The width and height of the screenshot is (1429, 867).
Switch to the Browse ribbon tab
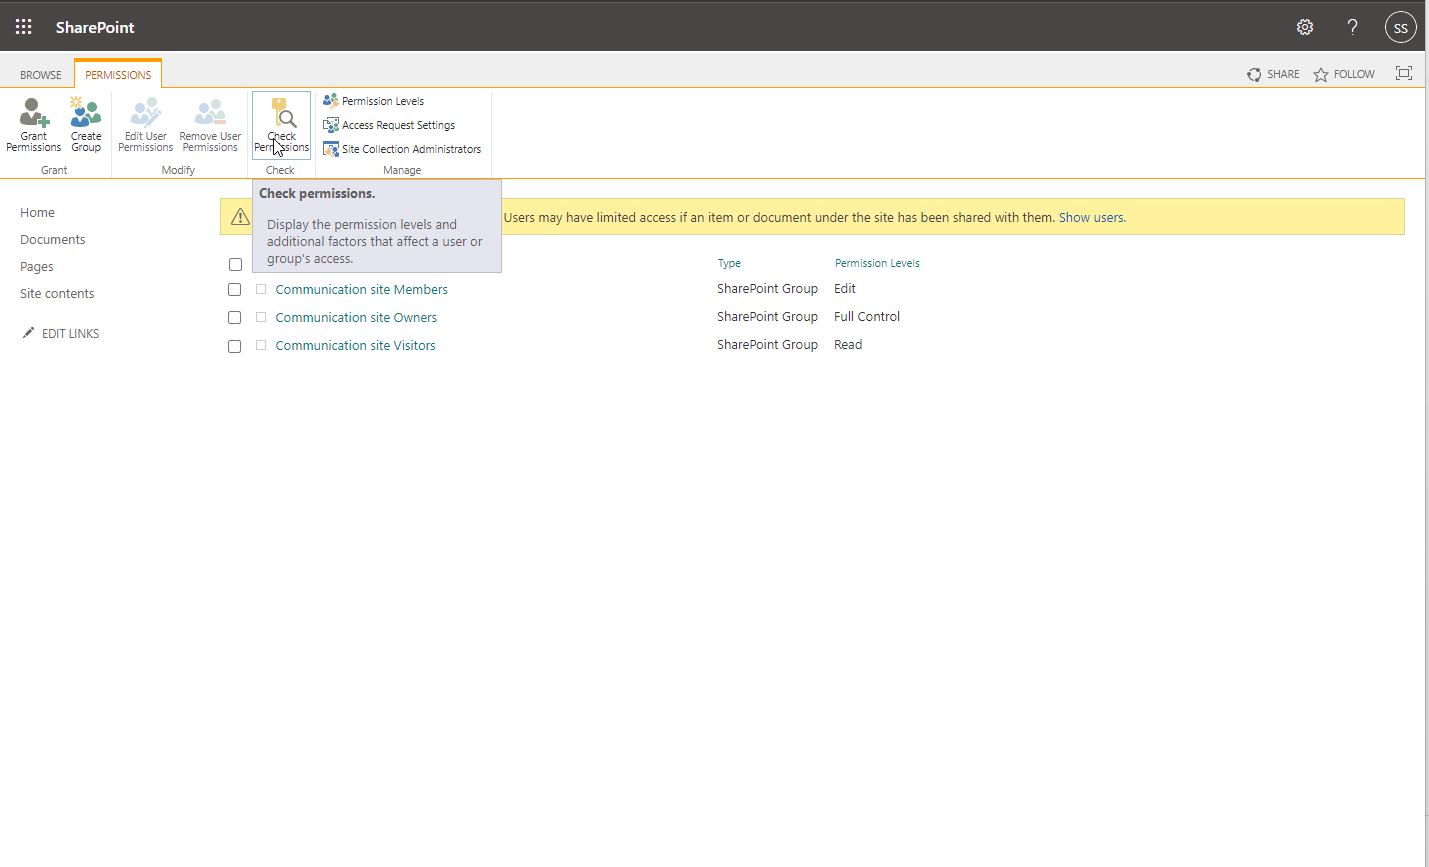(41, 75)
